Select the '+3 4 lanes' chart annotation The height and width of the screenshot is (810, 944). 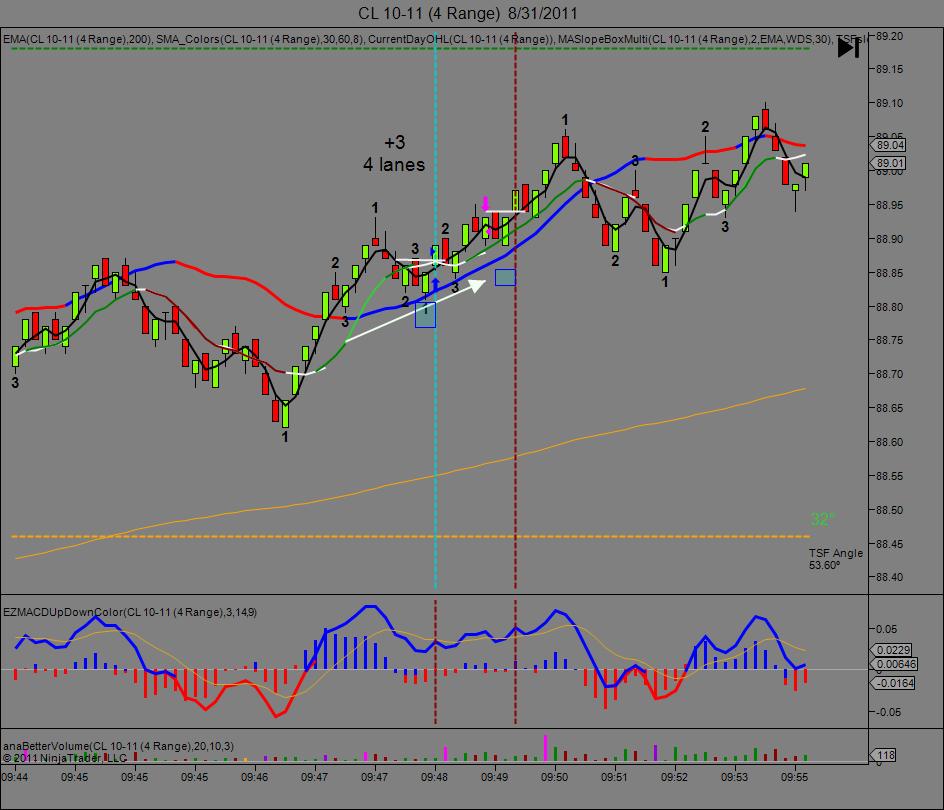394,154
